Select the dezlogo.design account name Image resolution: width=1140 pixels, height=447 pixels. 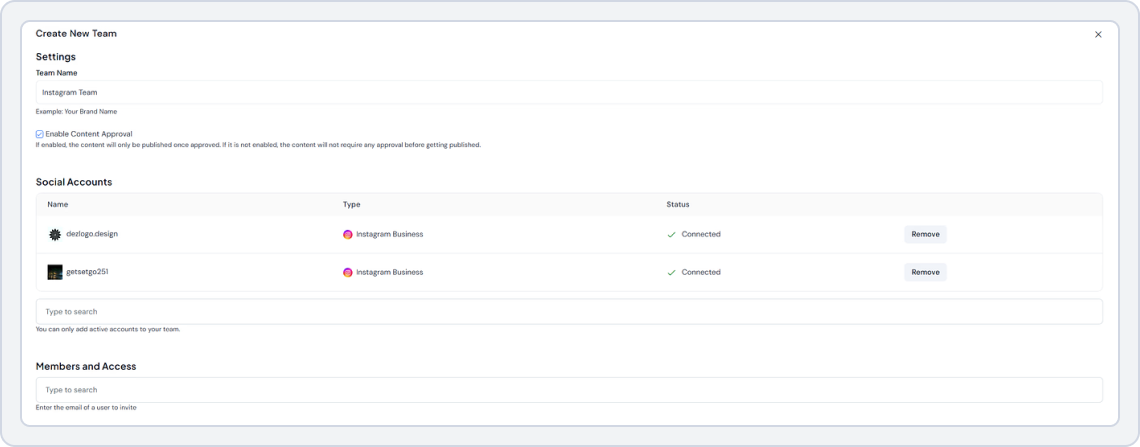click(92, 234)
